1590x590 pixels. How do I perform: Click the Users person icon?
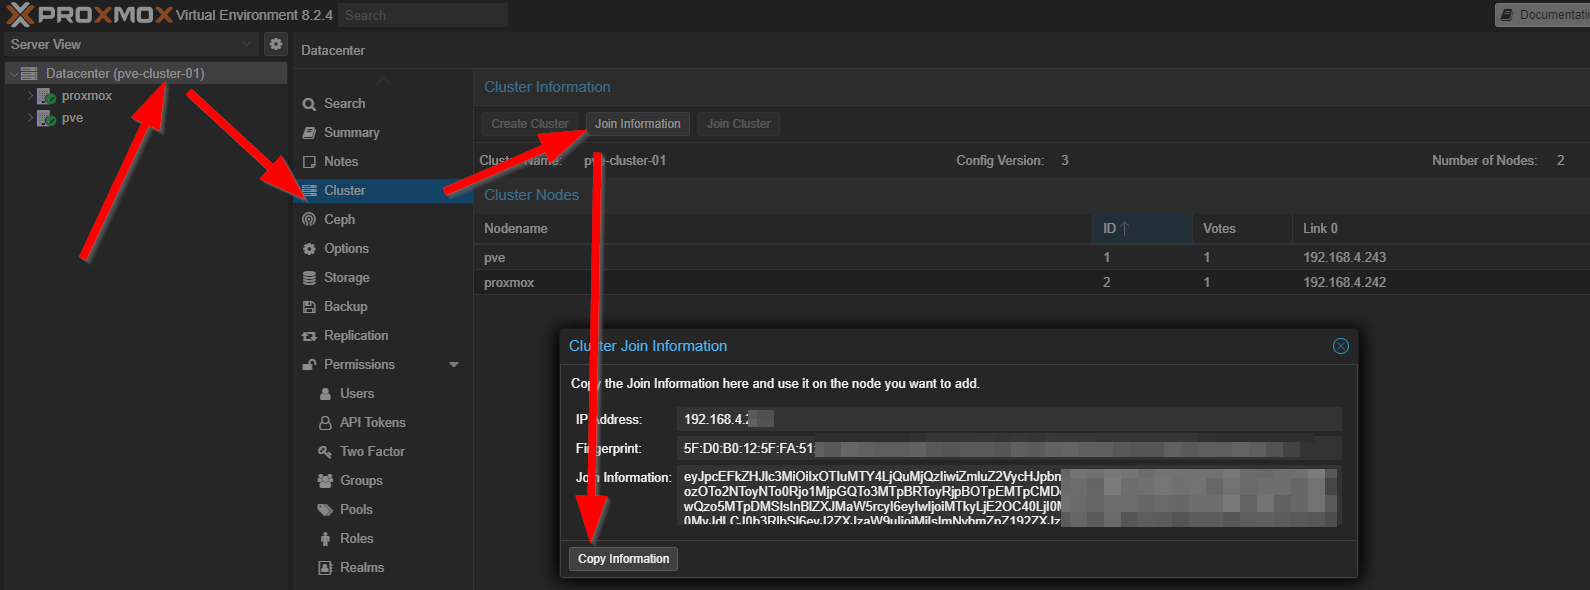coord(325,394)
